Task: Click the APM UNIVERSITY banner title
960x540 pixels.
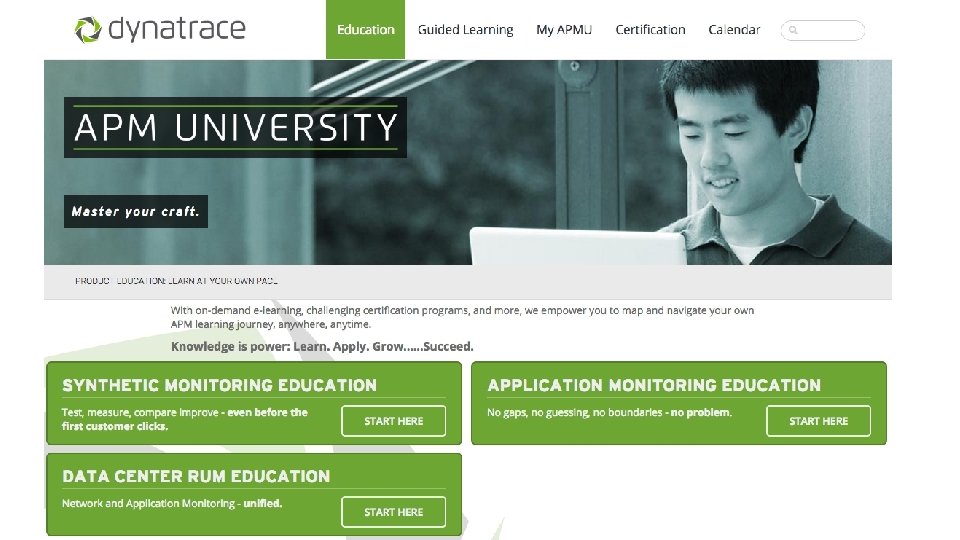Action: coord(236,127)
